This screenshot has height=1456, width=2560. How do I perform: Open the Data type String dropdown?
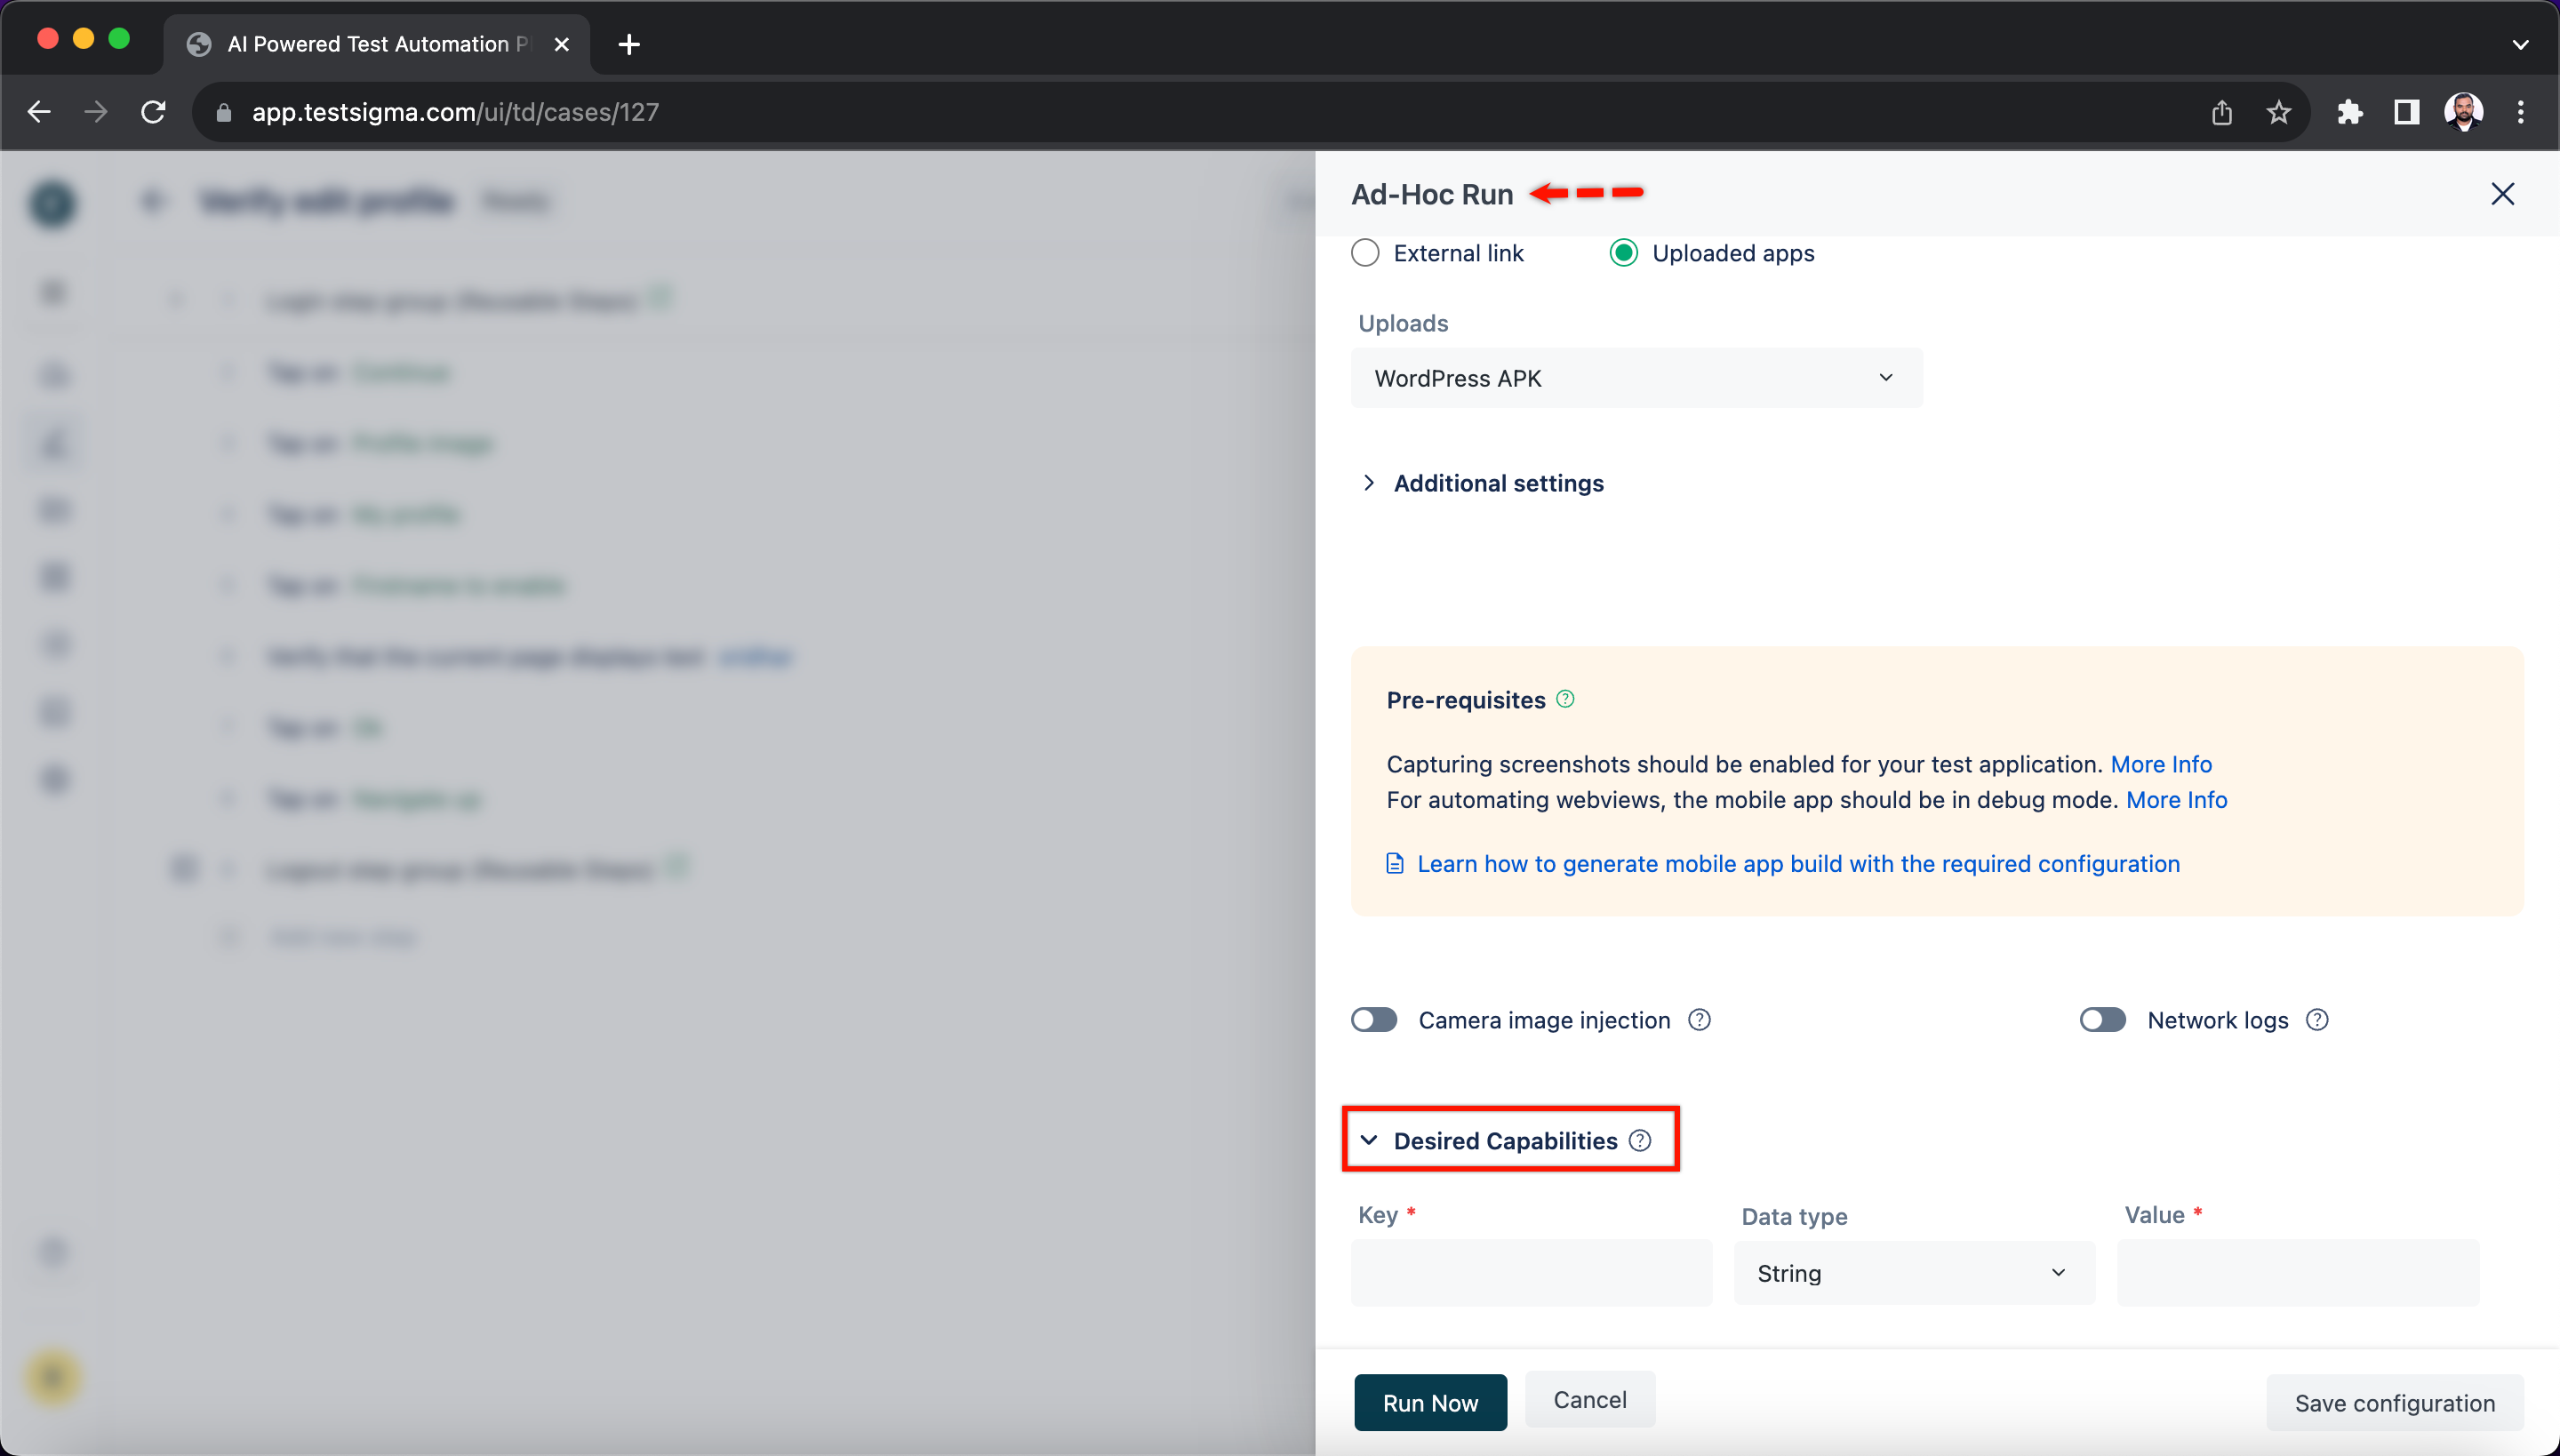[1914, 1273]
